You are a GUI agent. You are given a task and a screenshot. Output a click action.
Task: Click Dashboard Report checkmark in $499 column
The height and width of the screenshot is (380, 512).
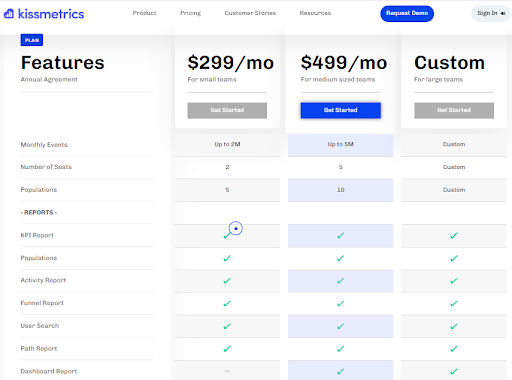coord(340,371)
